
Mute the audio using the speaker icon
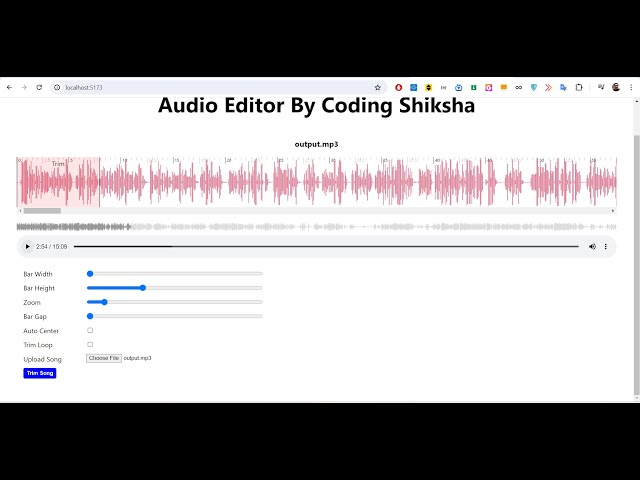pyautogui.click(x=592, y=246)
